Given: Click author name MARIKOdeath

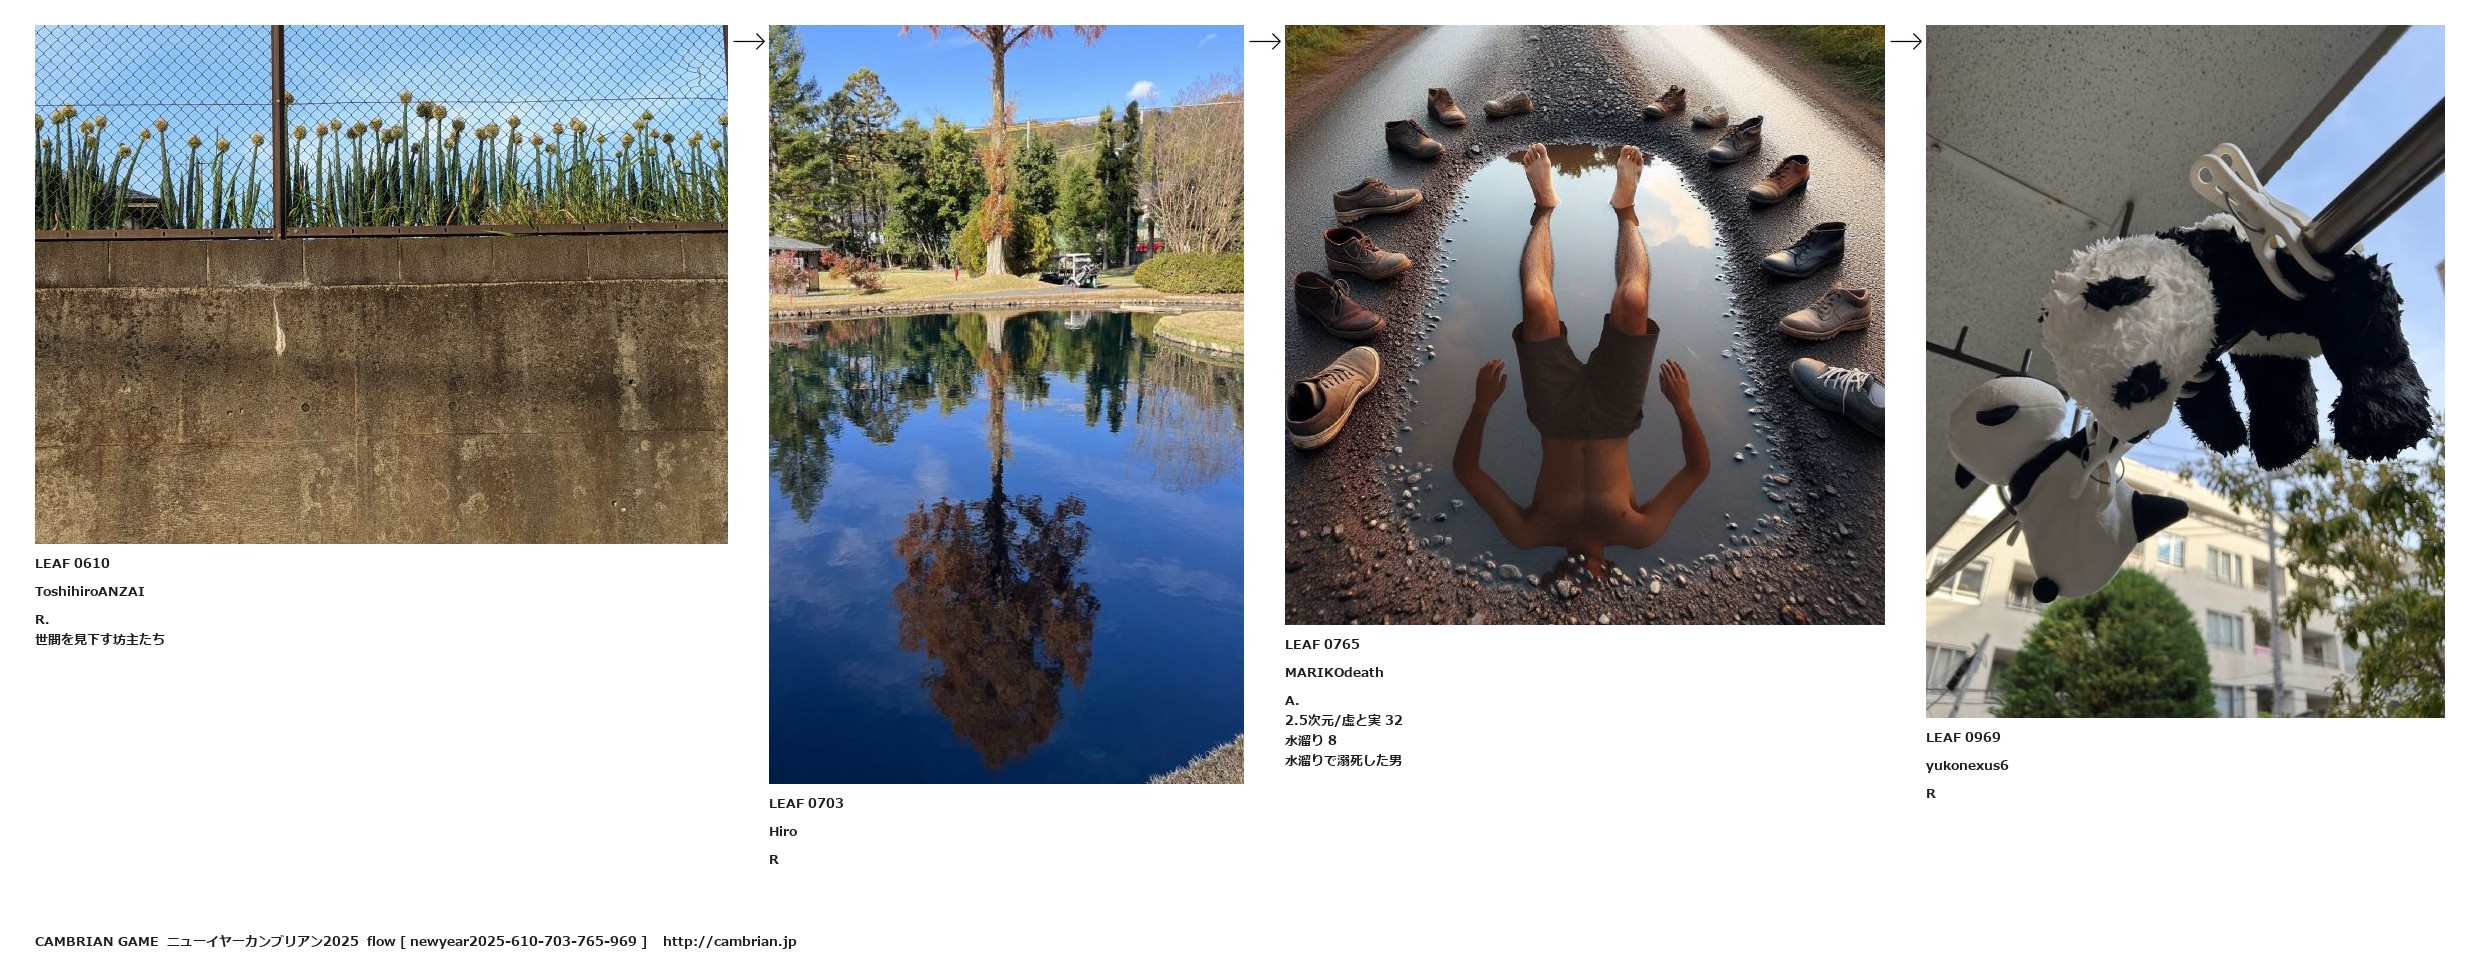Looking at the screenshot, I should [1334, 672].
